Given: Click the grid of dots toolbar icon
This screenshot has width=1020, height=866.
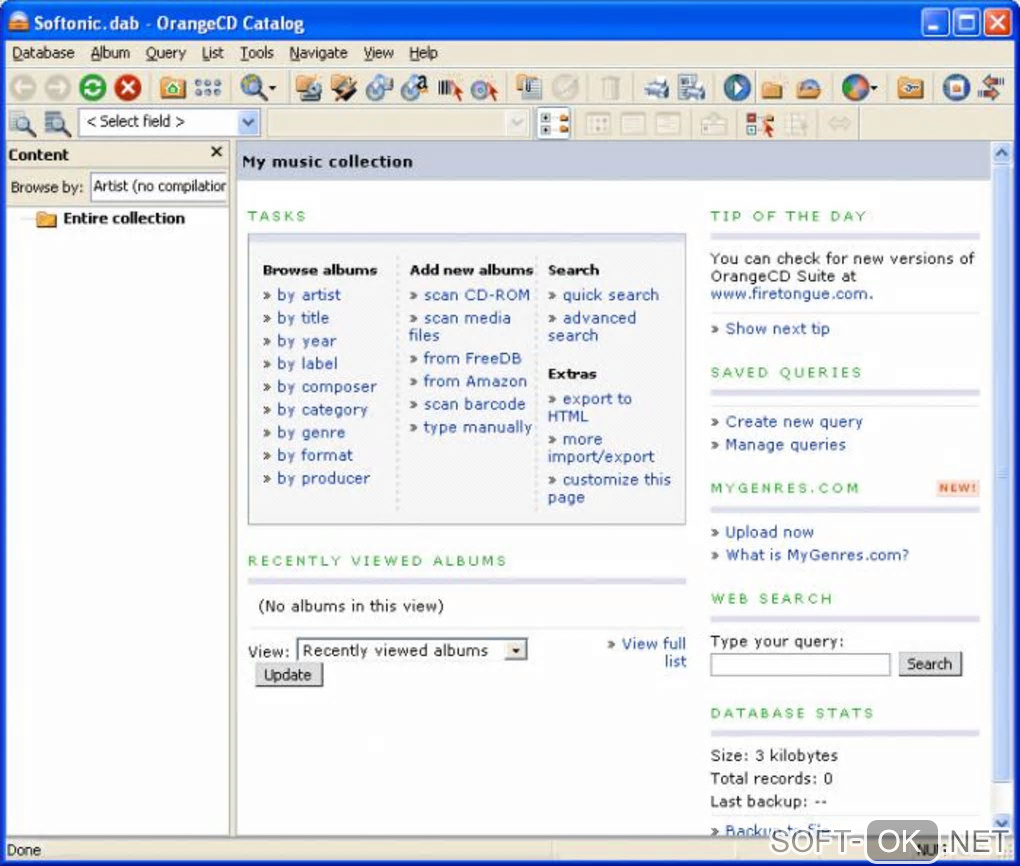Looking at the screenshot, I should click(208, 87).
